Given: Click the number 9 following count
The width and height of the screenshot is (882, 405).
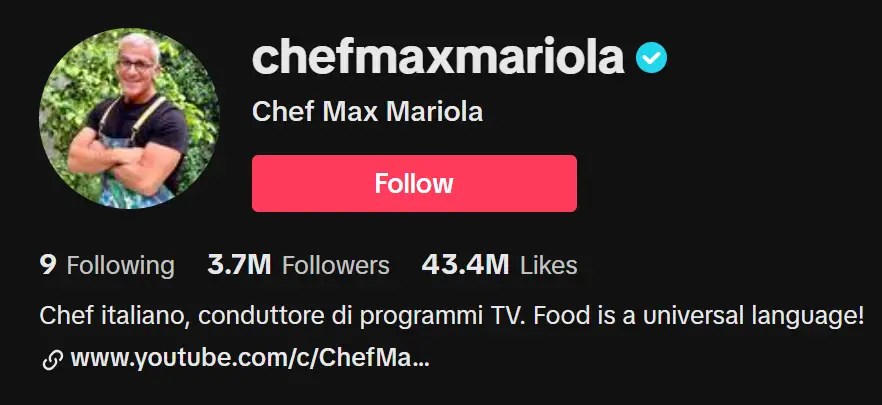Looking at the screenshot, I should tap(48, 264).
